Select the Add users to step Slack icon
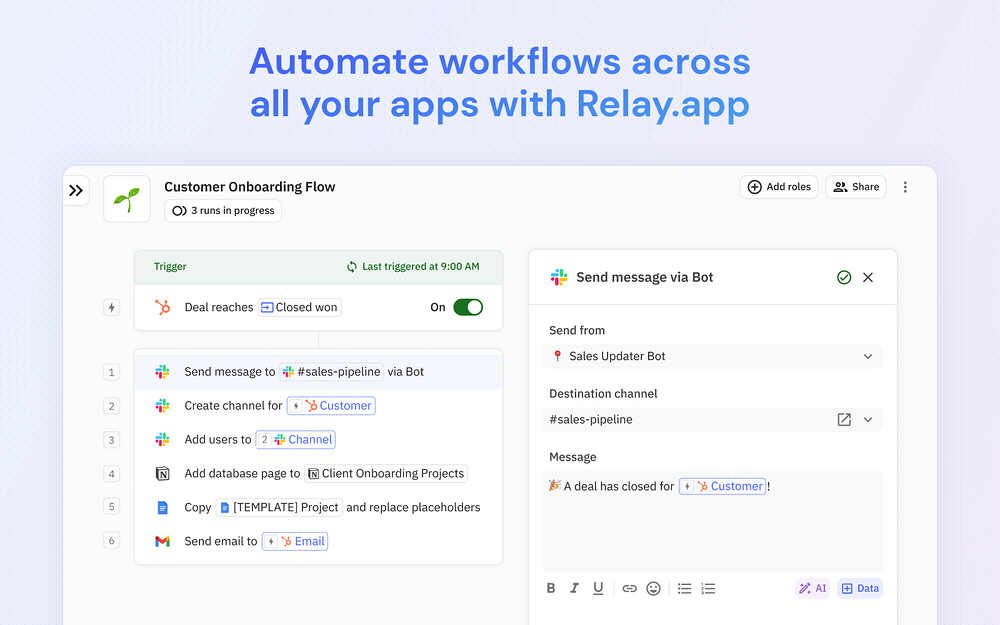Viewport: 1000px width, 625px height. [x=163, y=439]
